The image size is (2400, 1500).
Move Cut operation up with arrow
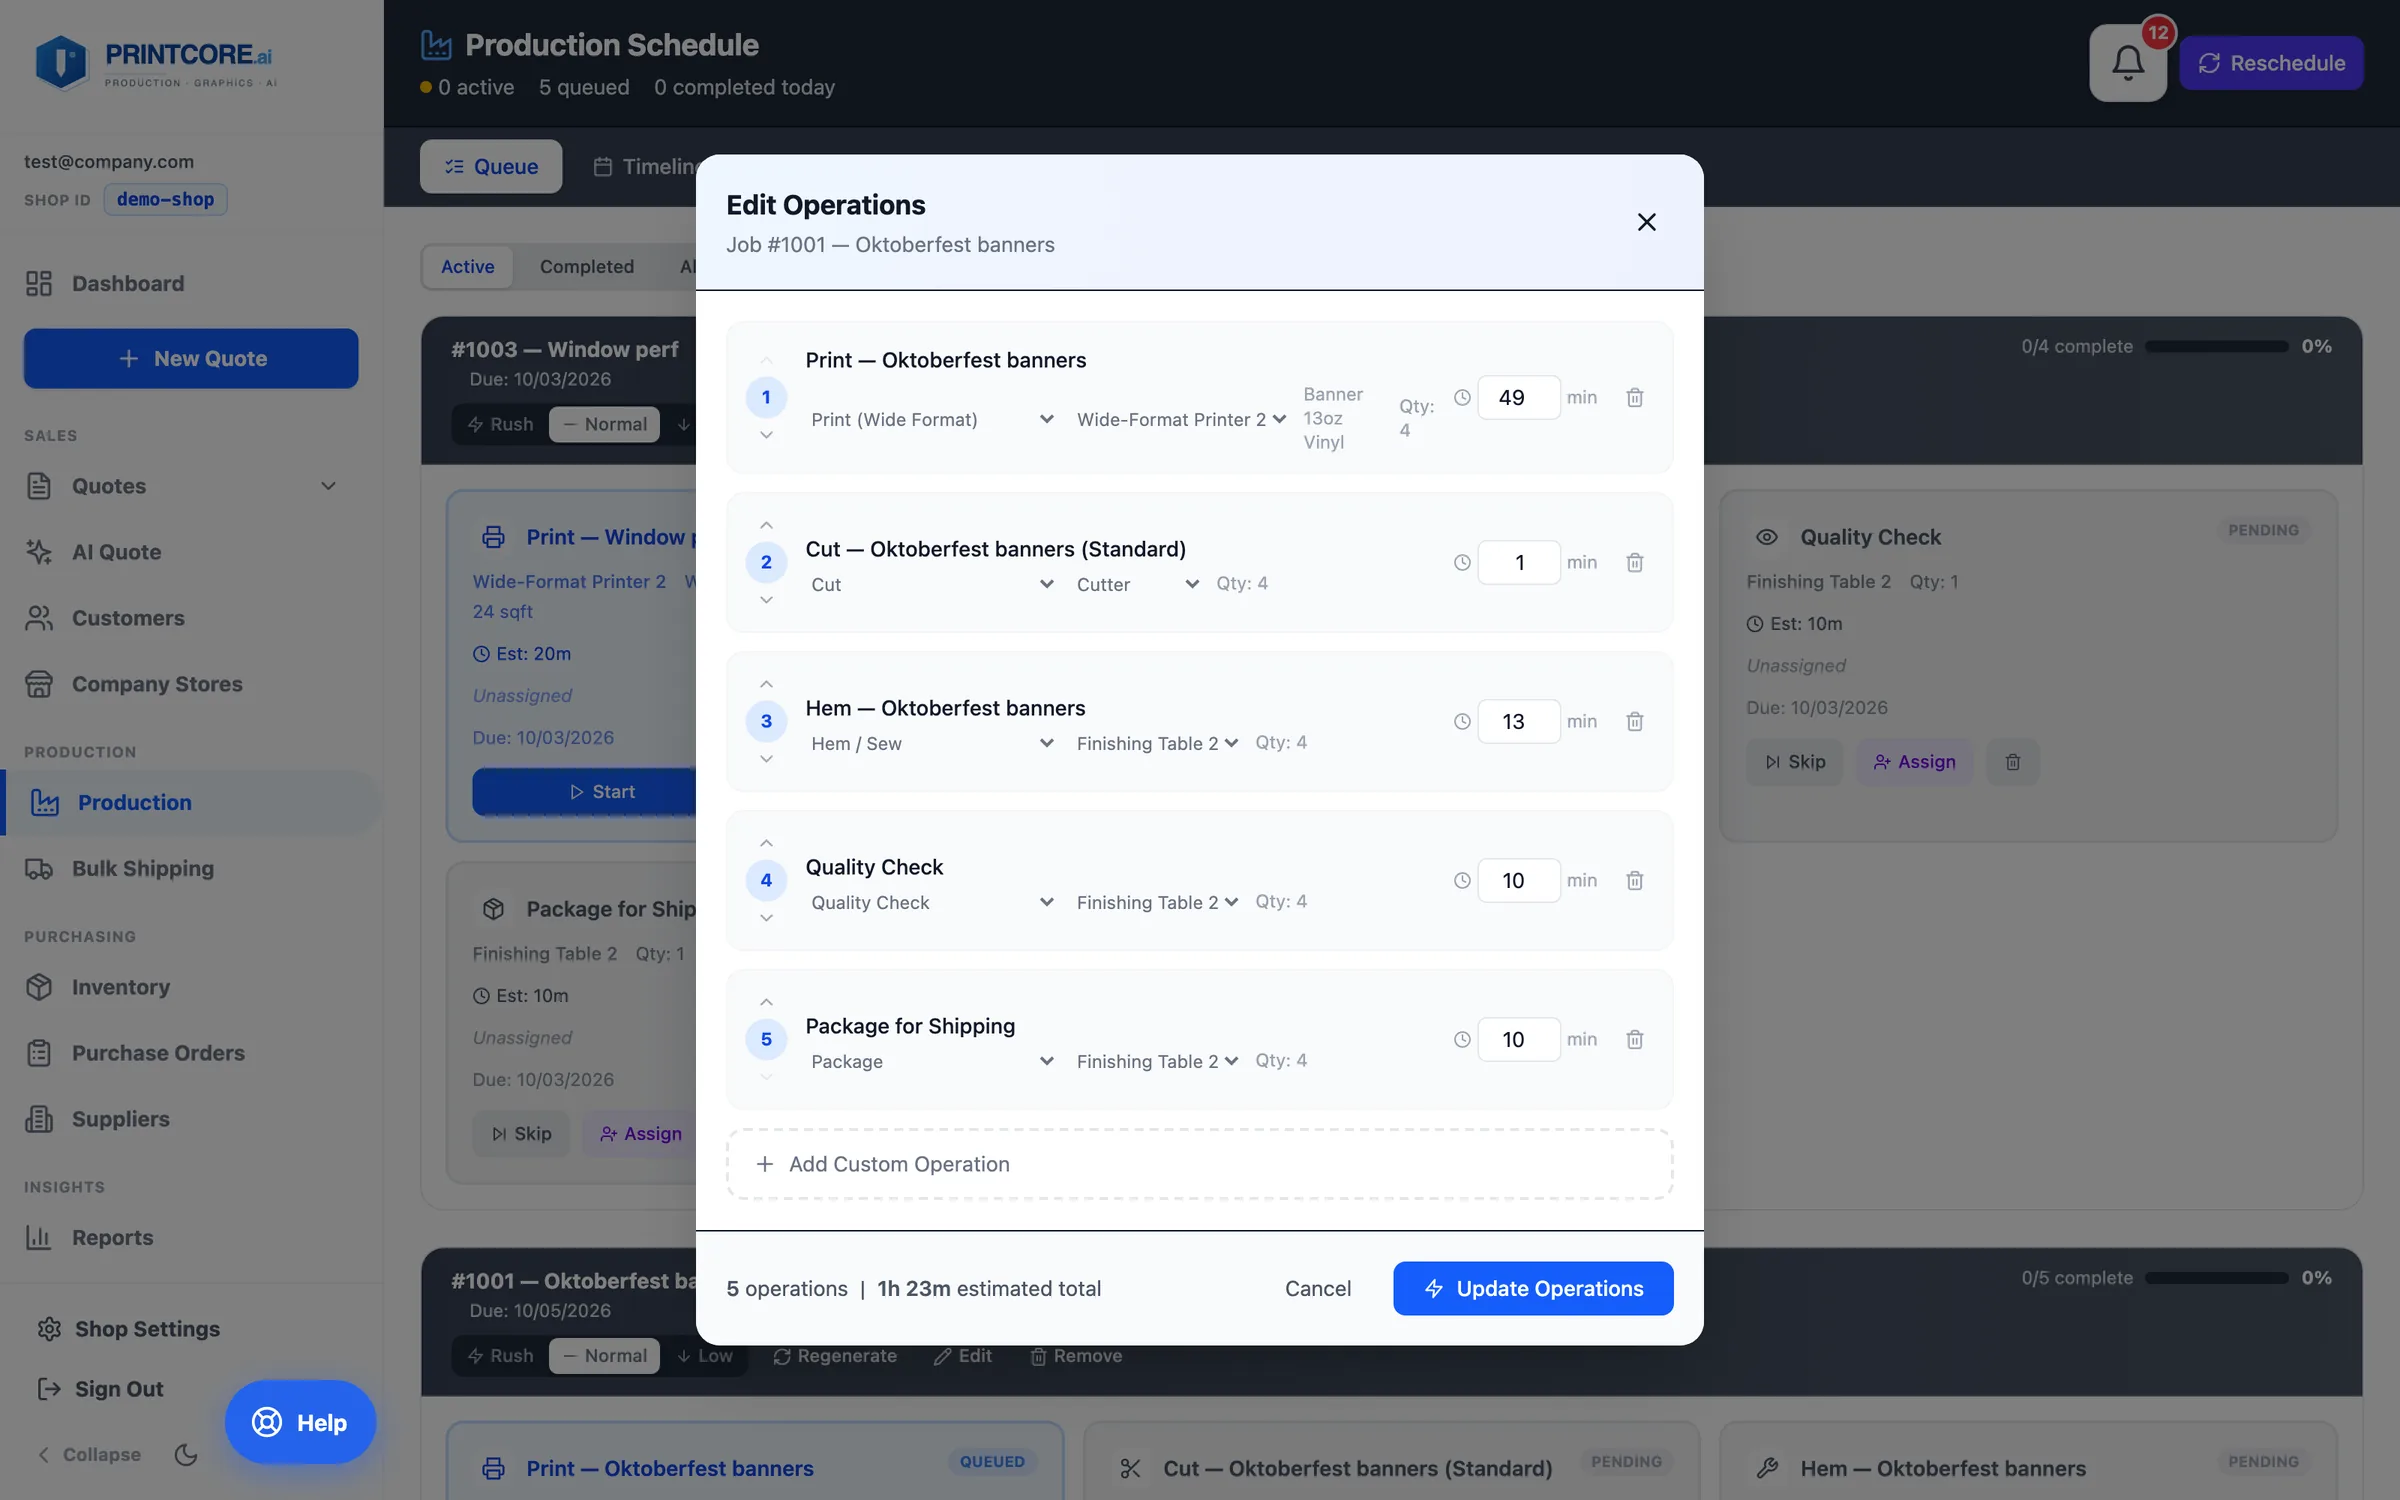[766, 525]
